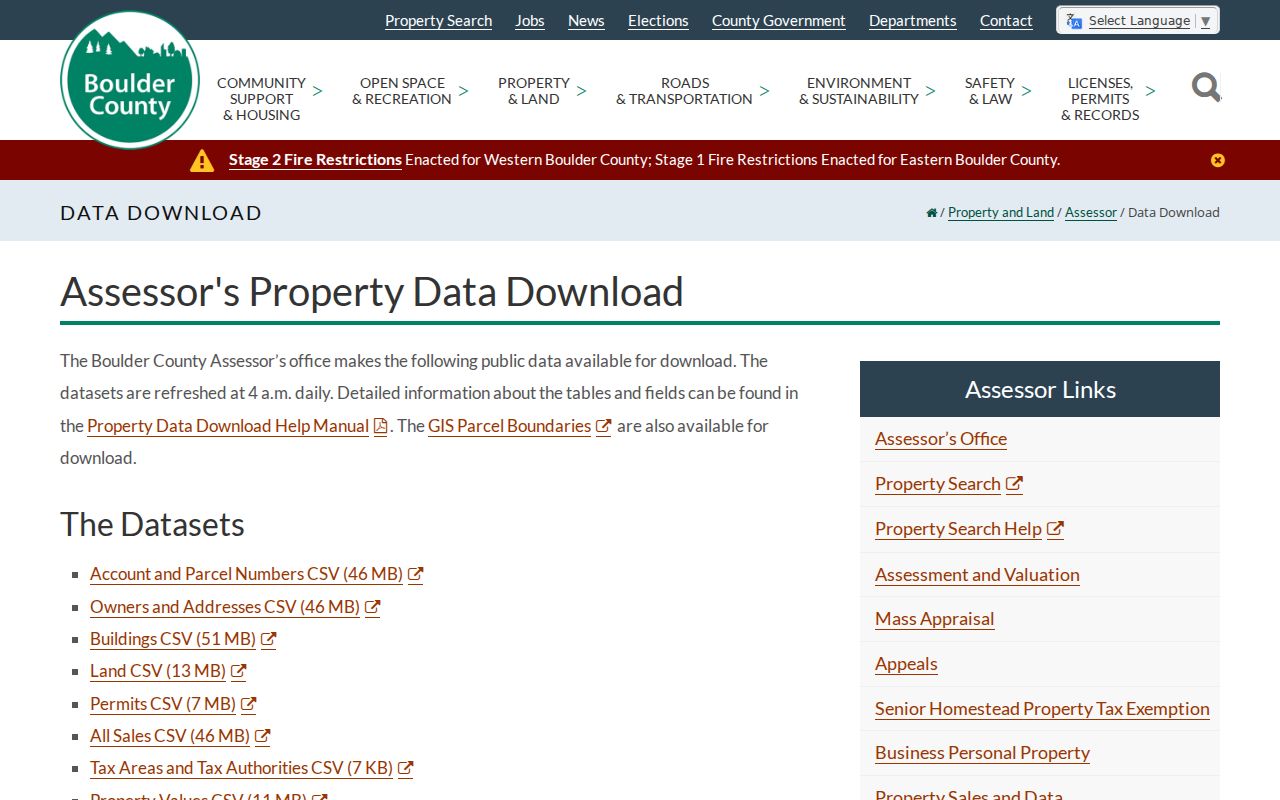The height and width of the screenshot is (800, 1280).
Task: Click the fire alert warning triangle icon
Action: coord(202,160)
